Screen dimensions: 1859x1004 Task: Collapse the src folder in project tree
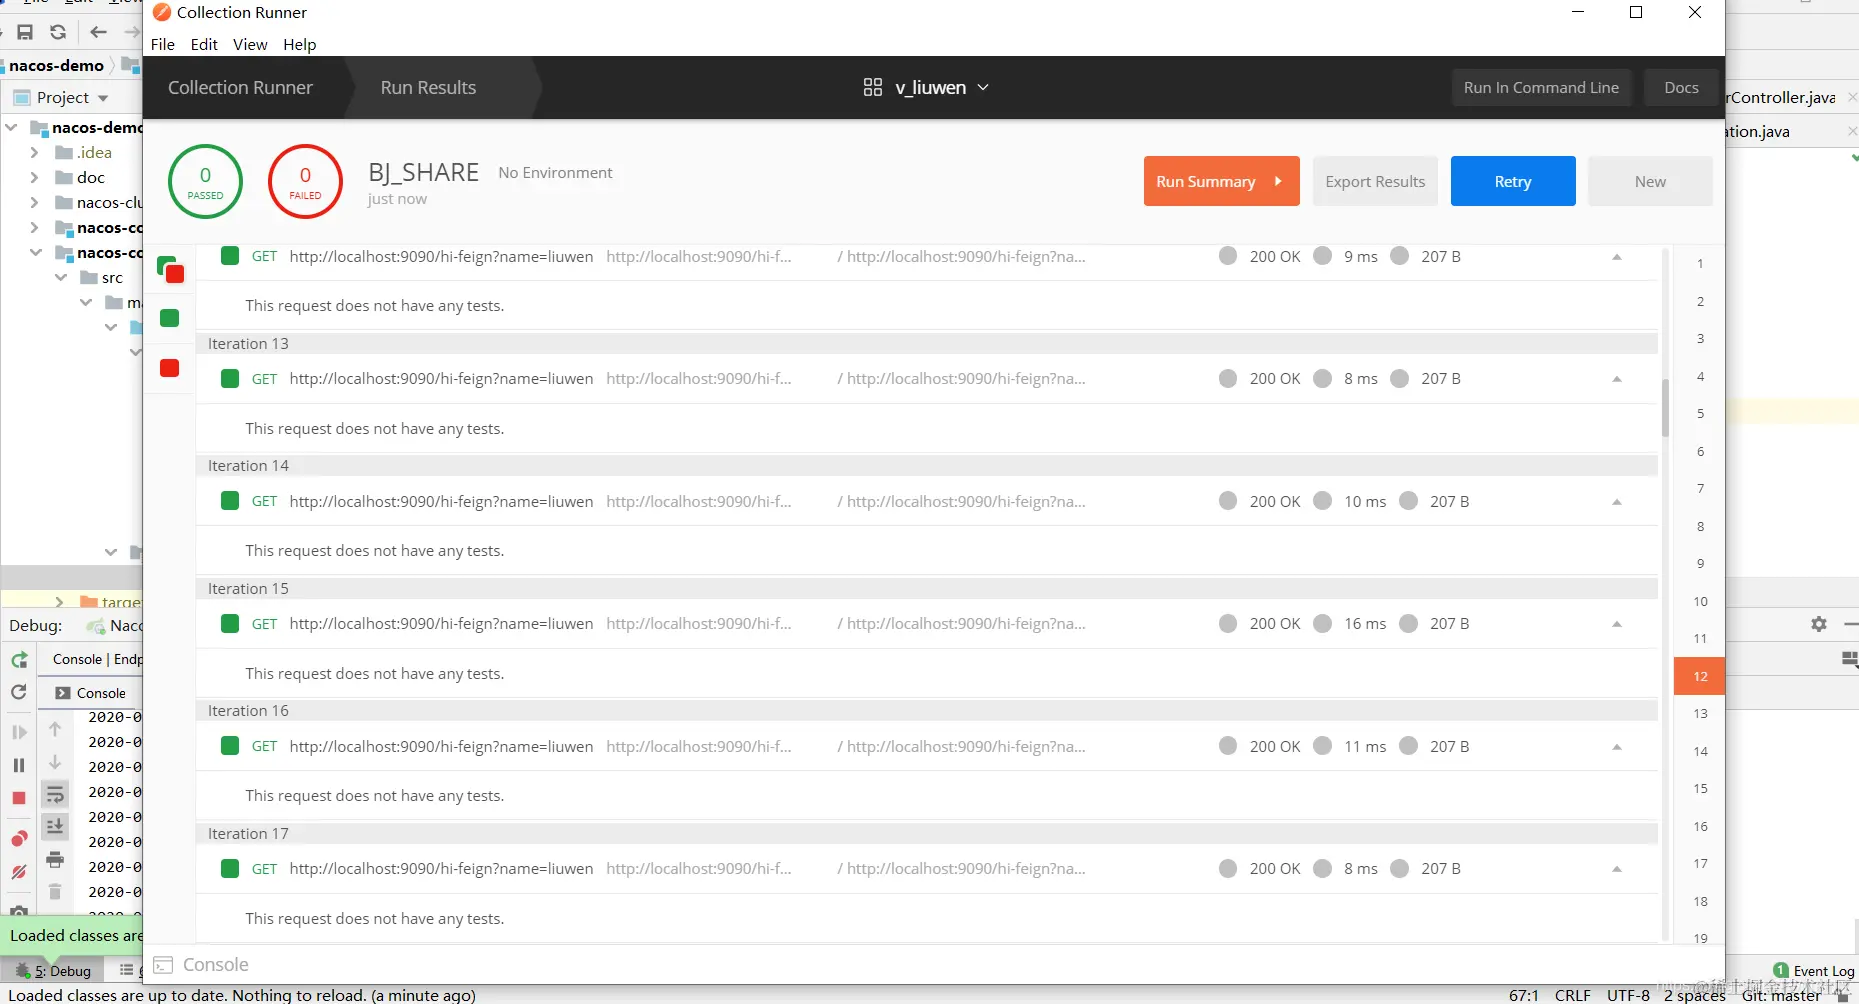(61, 277)
